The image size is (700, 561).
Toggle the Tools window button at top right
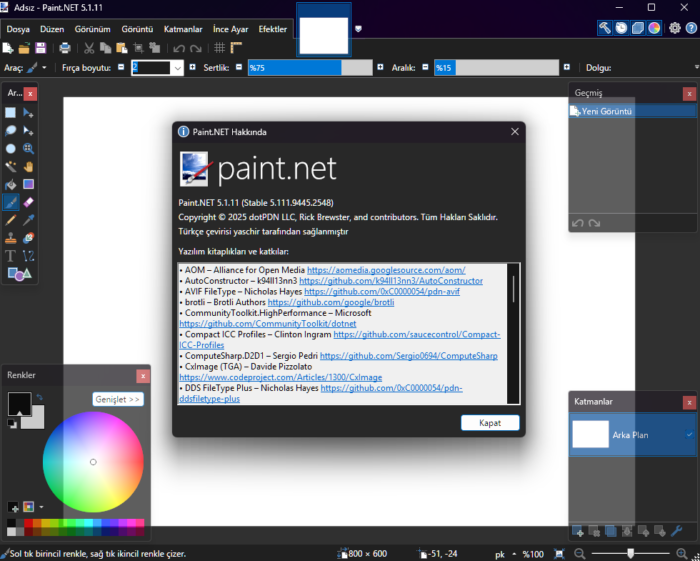click(605, 28)
